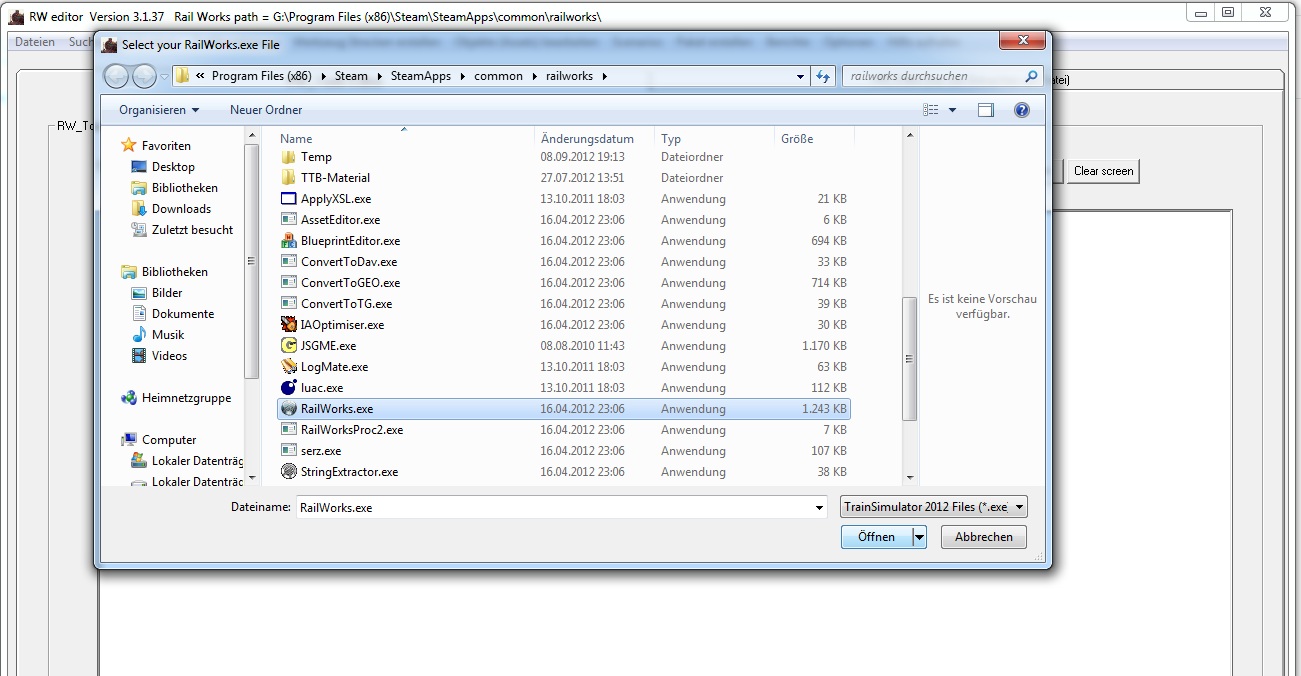Open the help question mark icon

tap(1021, 110)
